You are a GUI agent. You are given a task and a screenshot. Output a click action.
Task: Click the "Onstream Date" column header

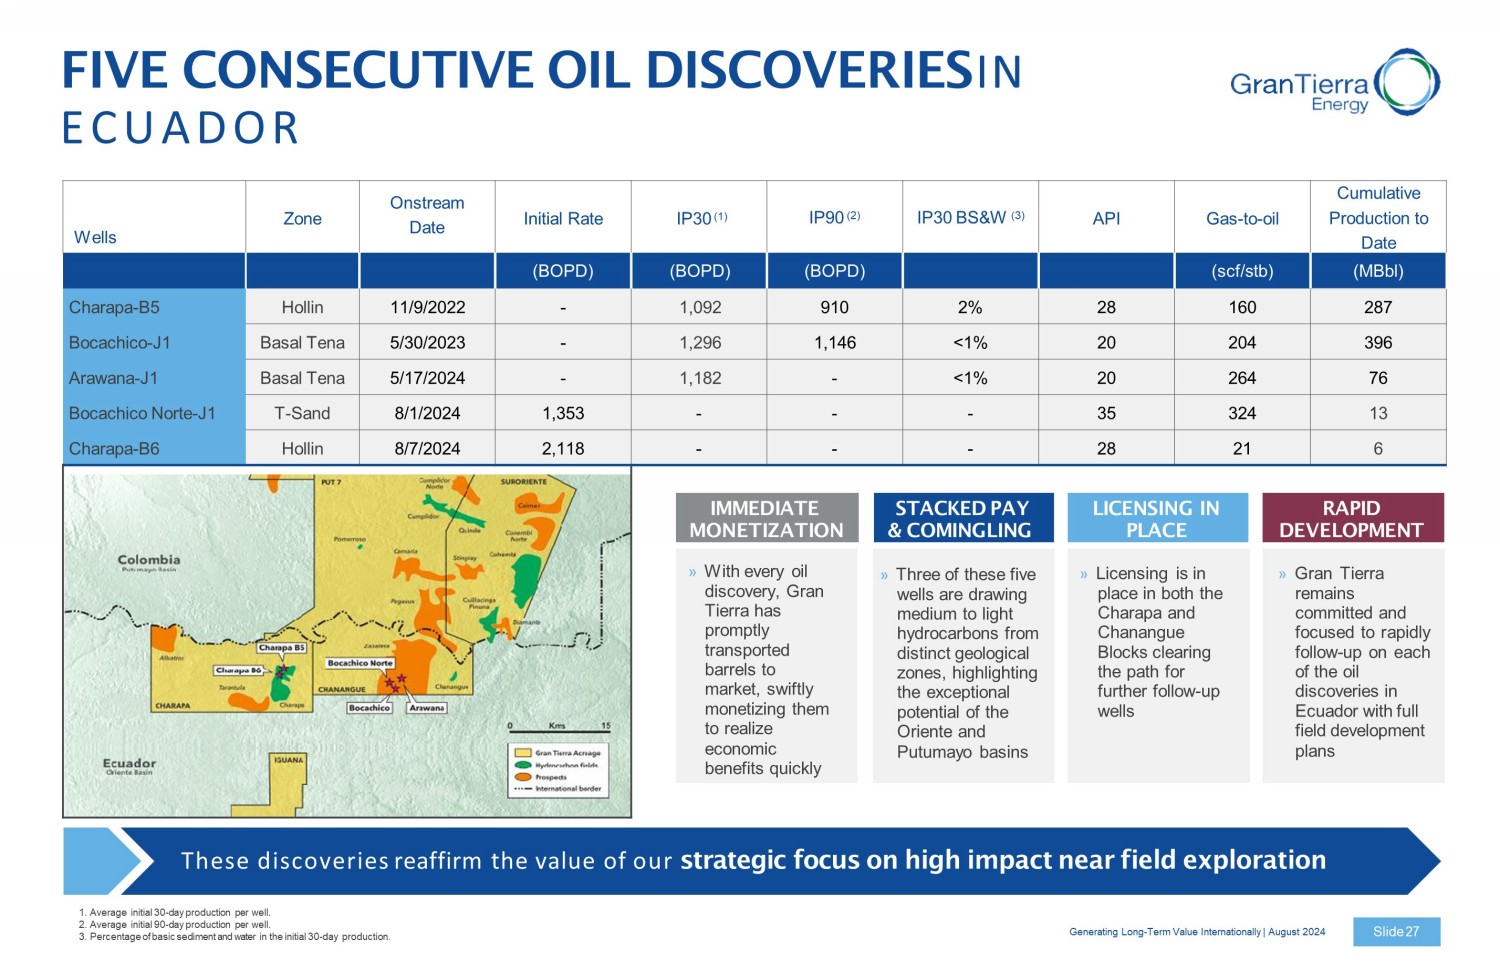pos(427,215)
